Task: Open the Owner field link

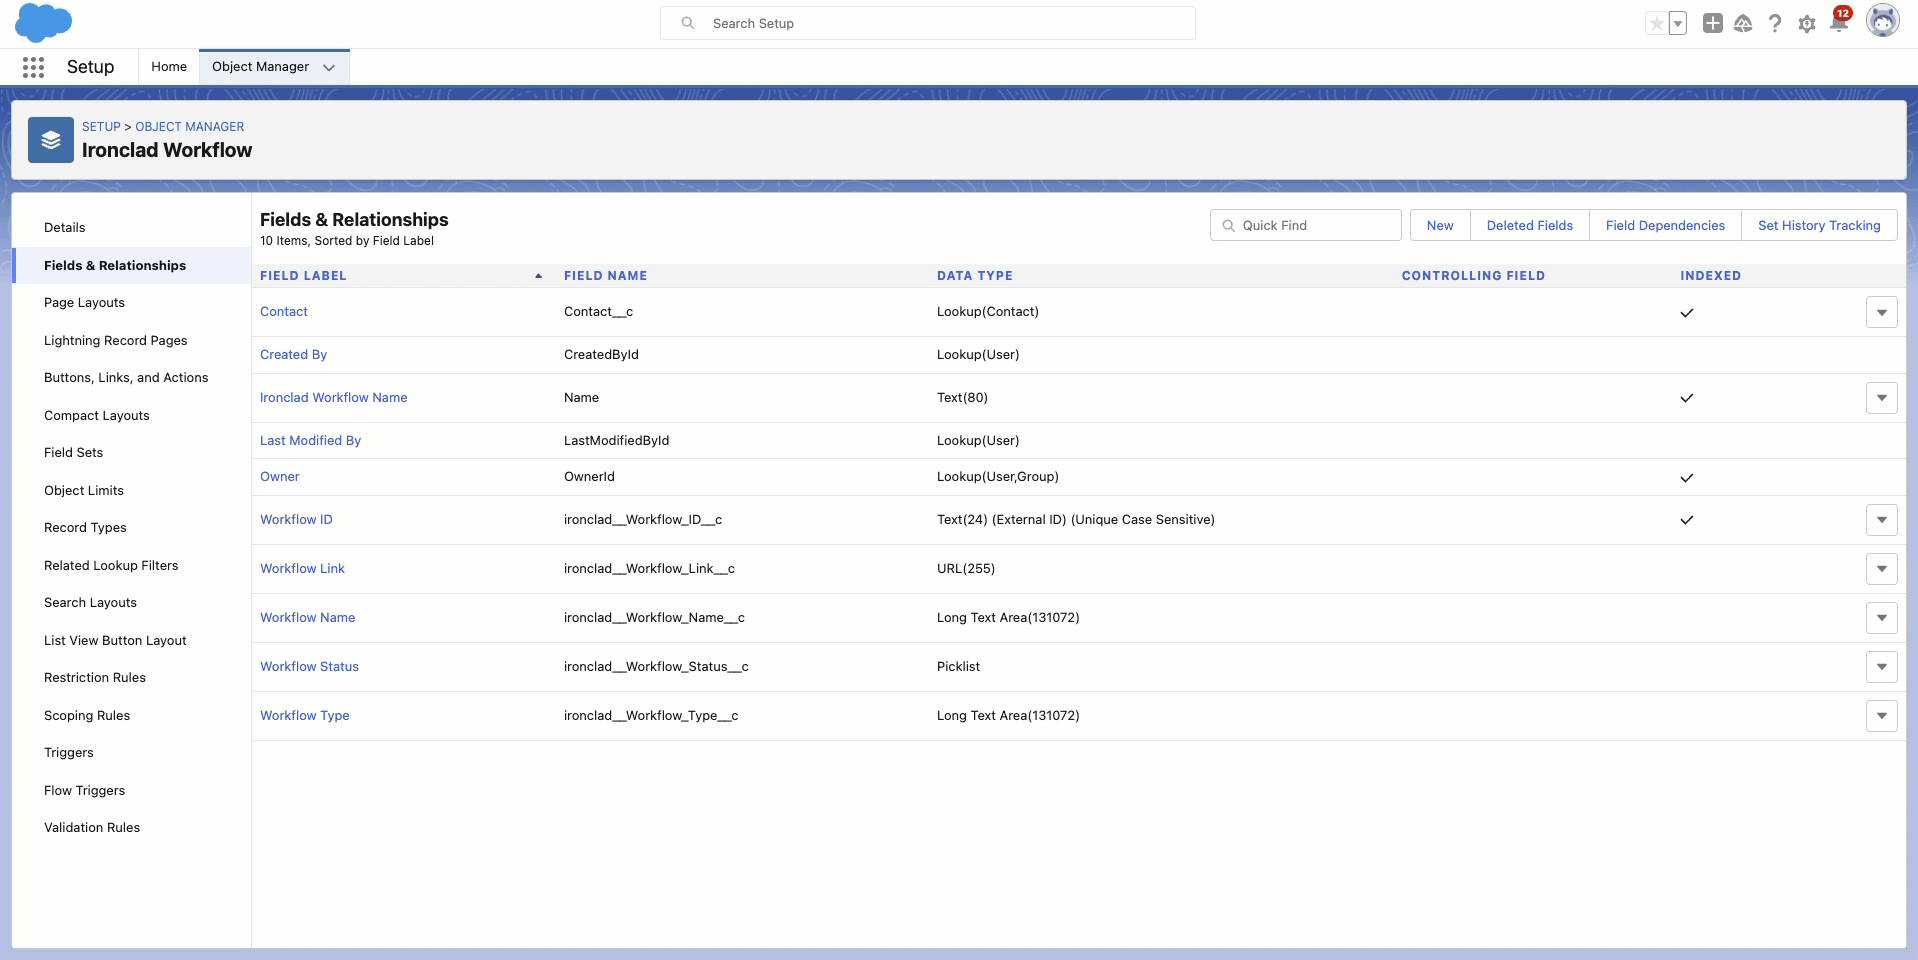Action: [280, 477]
